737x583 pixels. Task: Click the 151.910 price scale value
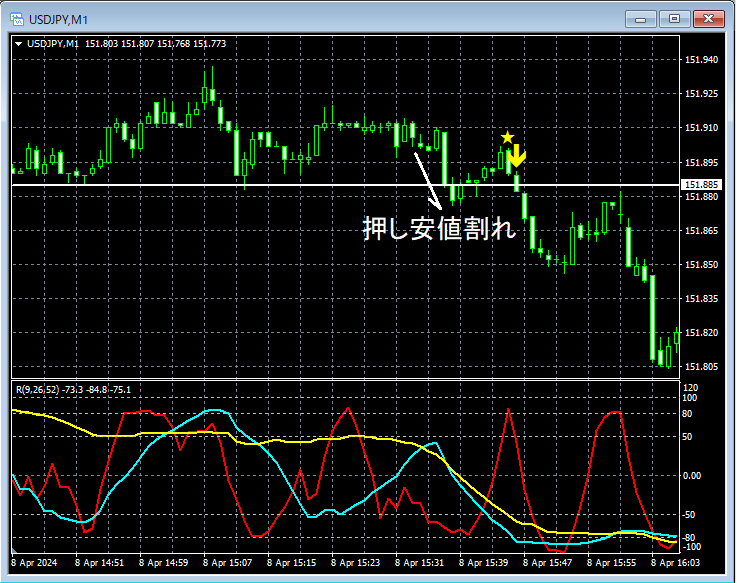pos(701,127)
